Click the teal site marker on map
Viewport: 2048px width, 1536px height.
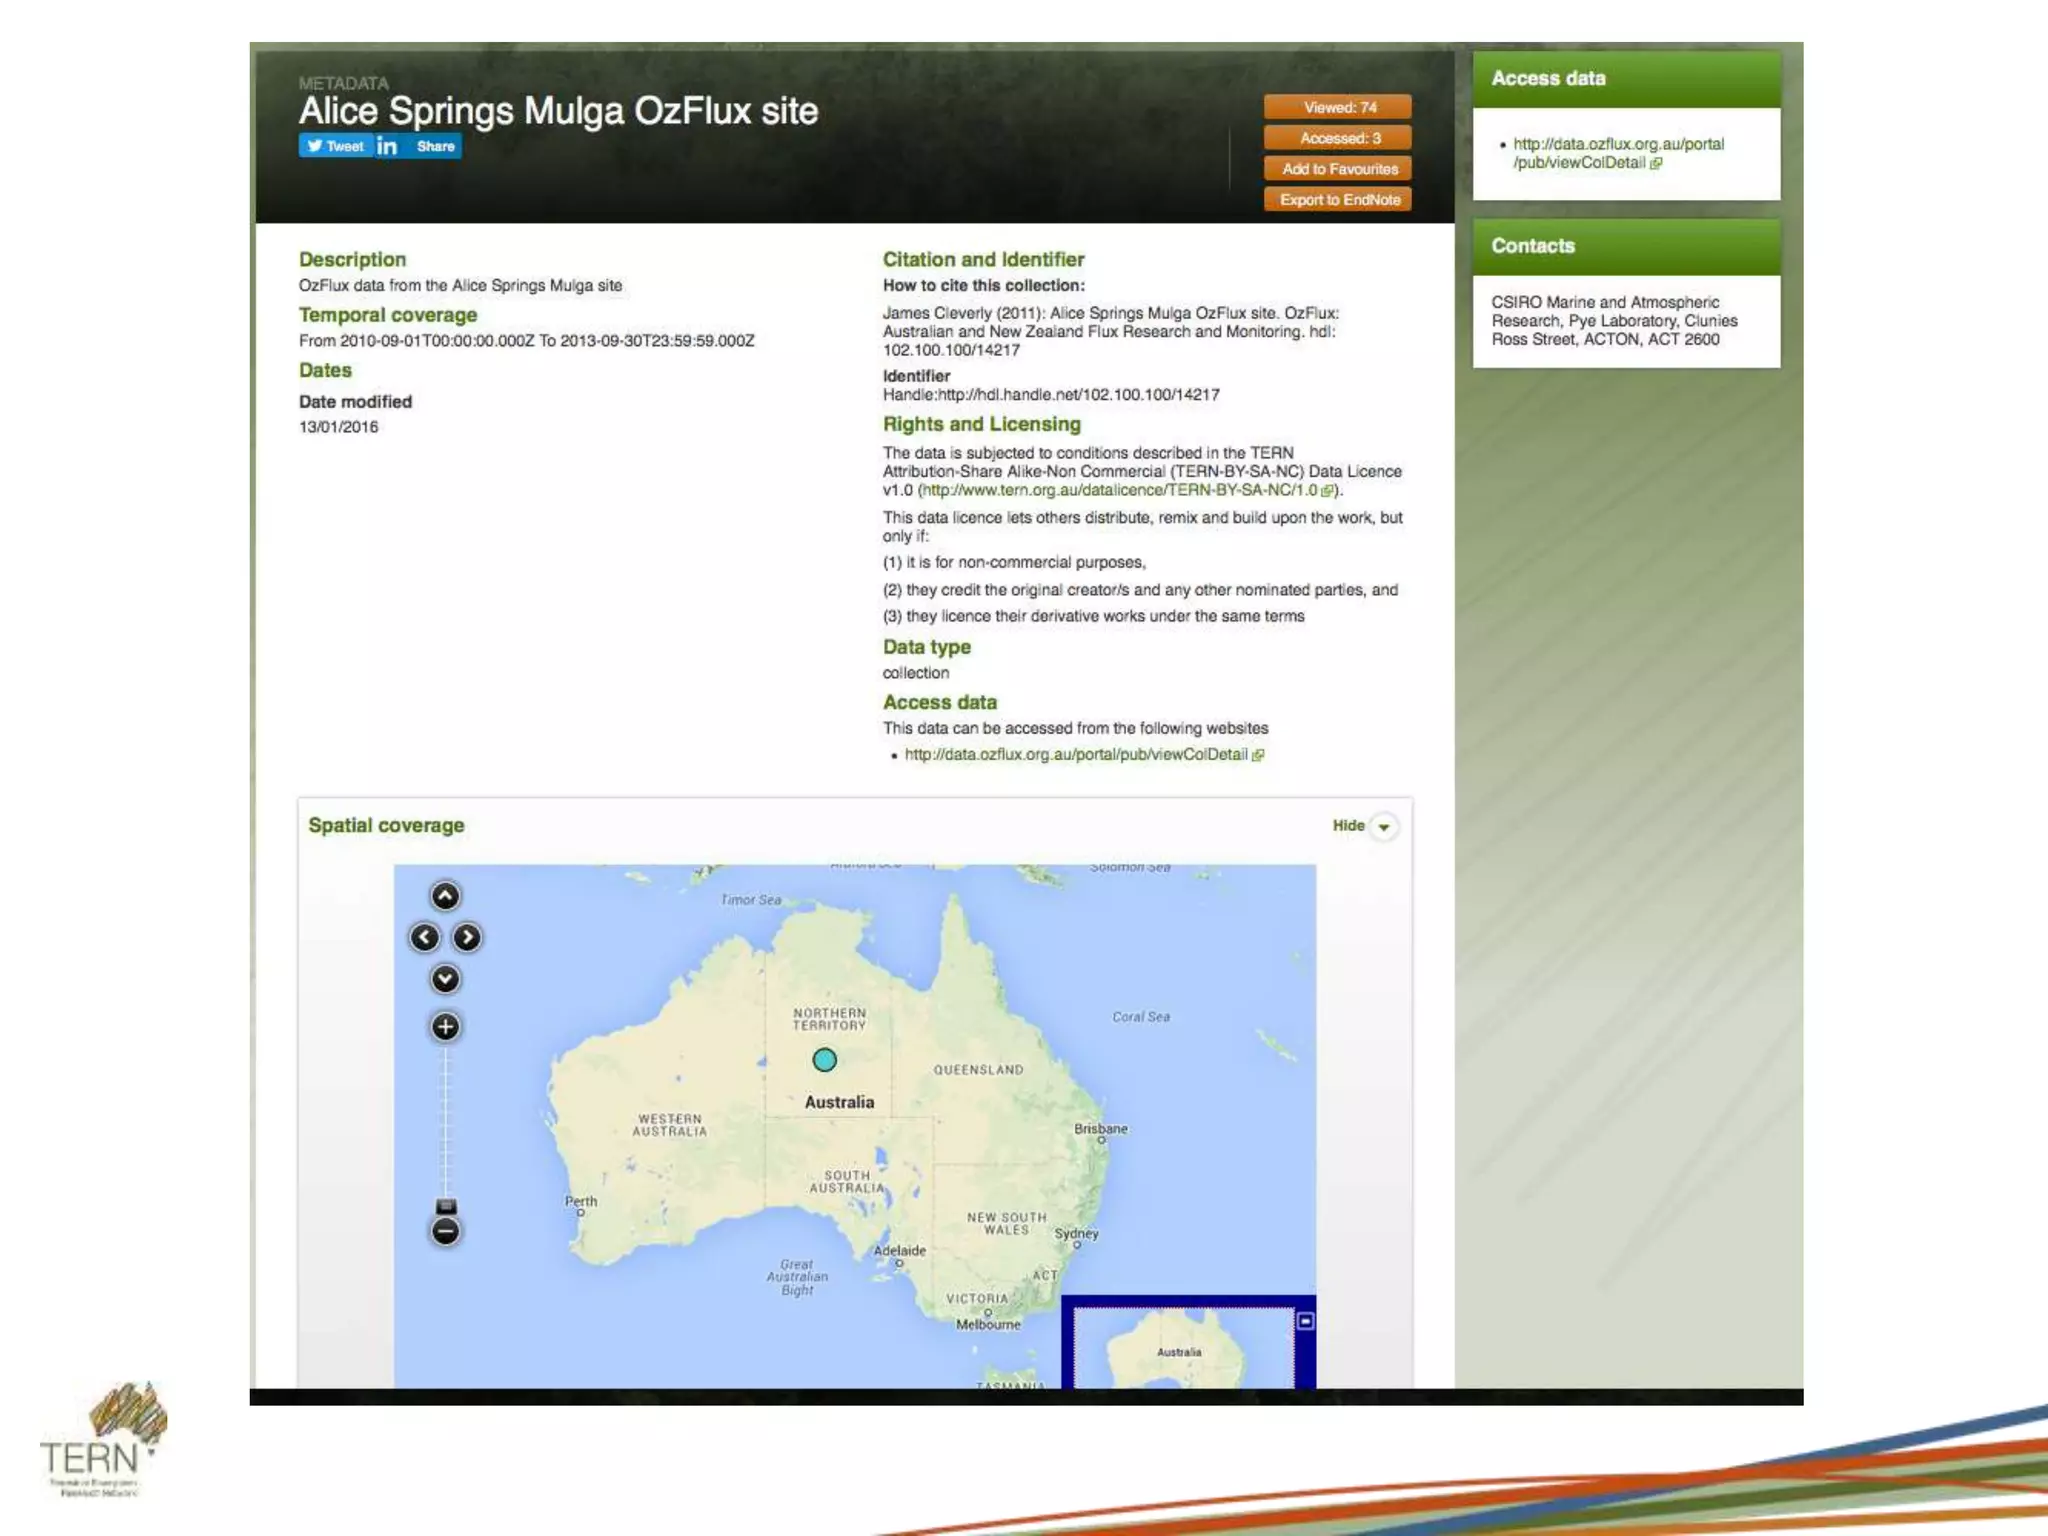pos(824,1060)
